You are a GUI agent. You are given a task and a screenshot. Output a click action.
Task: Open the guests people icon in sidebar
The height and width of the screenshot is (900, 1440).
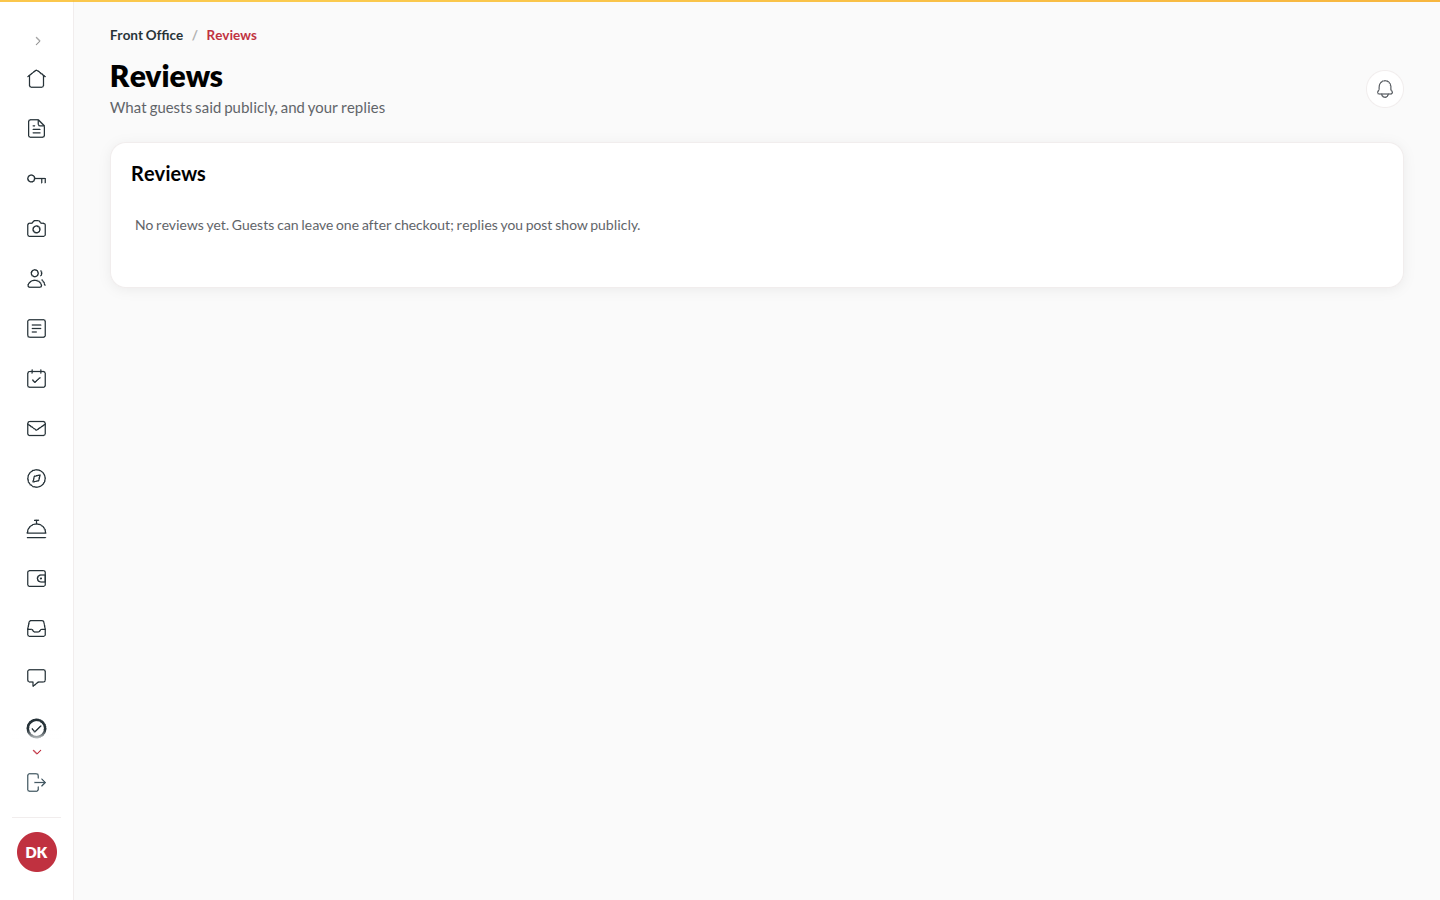[x=37, y=279]
